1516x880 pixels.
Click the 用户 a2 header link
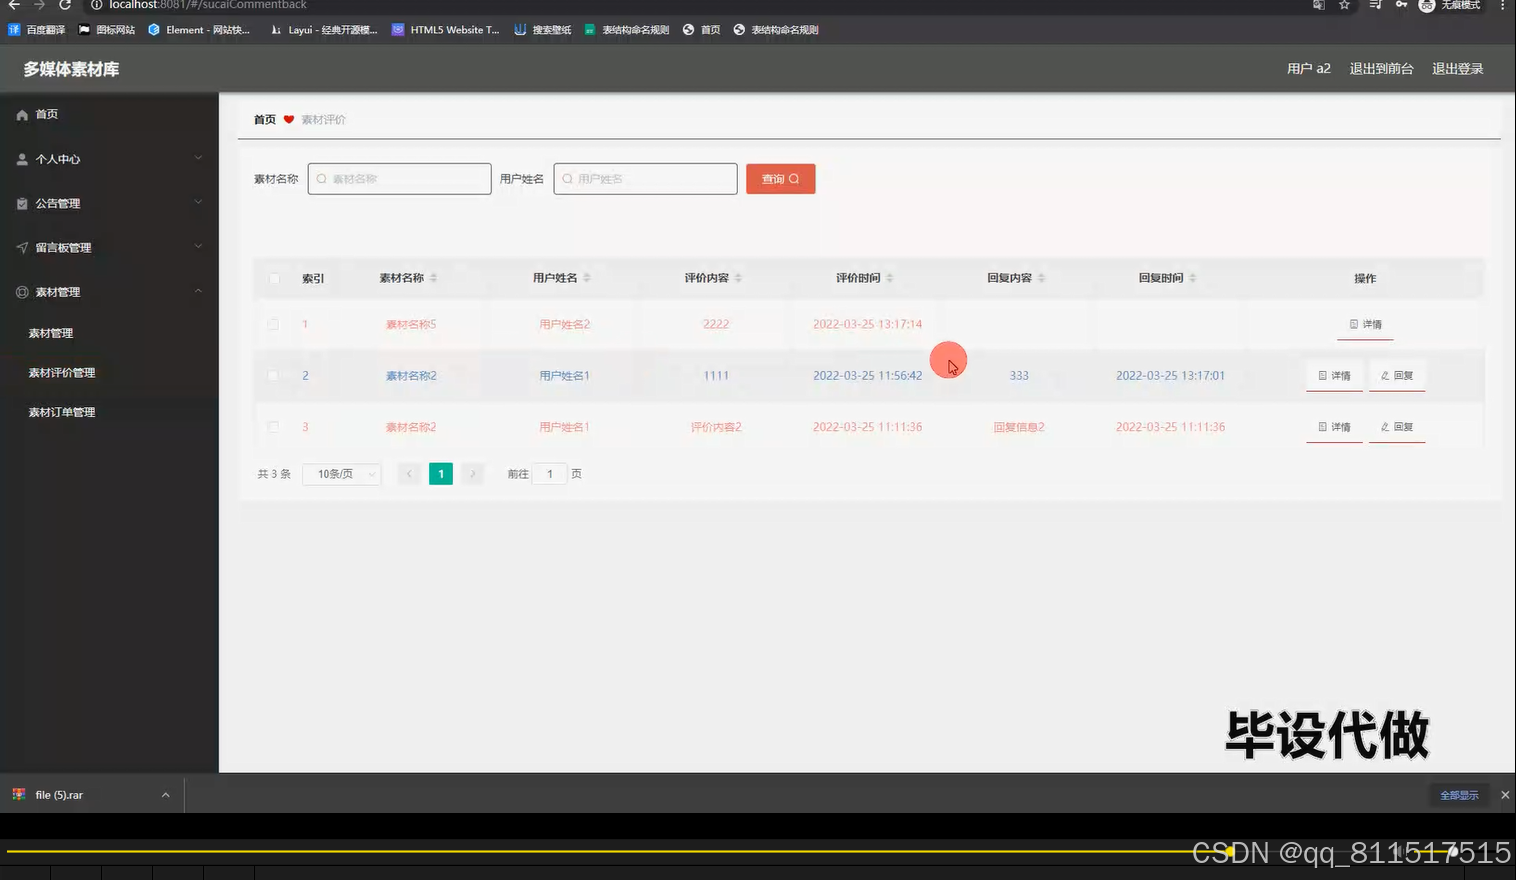pyautogui.click(x=1309, y=69)
